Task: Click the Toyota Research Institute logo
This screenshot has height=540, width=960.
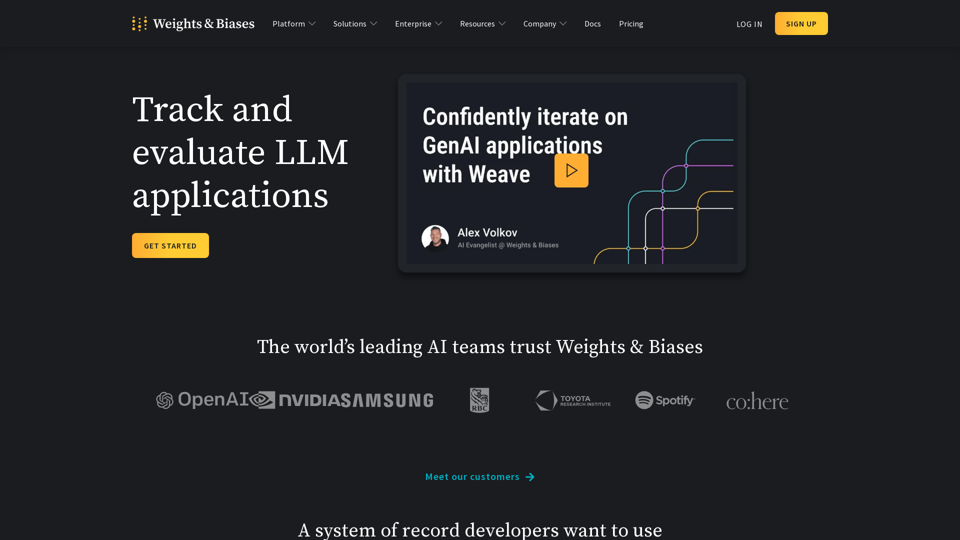Action: coord(572,400)
